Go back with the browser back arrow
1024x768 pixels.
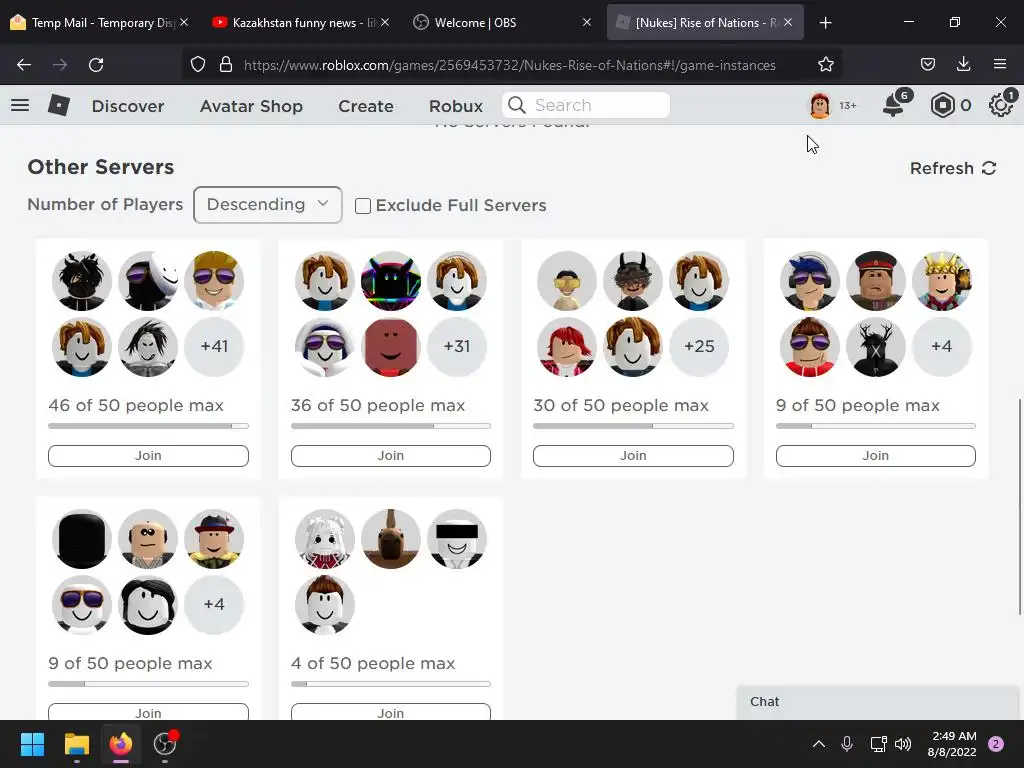pyautogui.click(x=24, y=65)
